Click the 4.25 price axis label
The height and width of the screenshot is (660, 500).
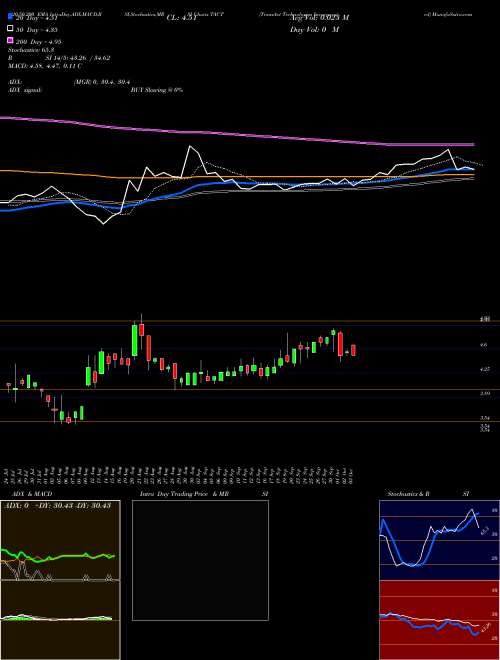pyautogui.click(x=484, y=369)
